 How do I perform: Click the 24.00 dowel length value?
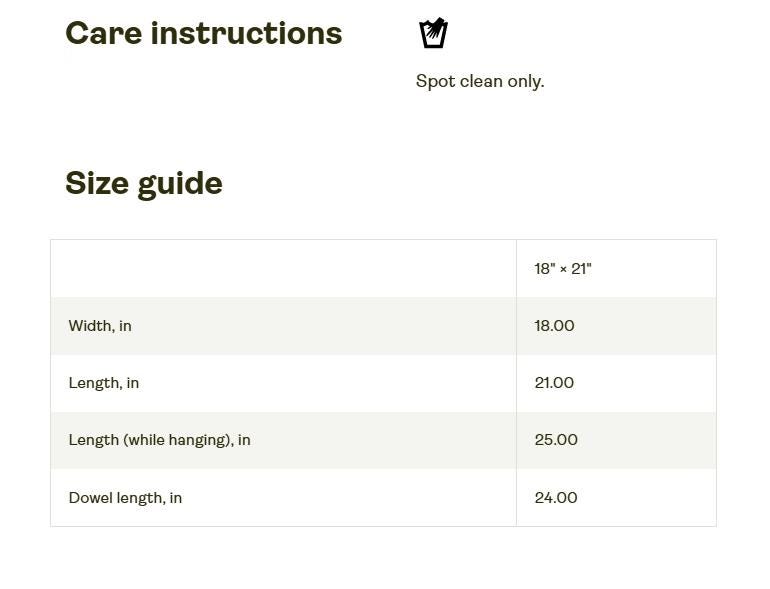[x=556, y=498]
